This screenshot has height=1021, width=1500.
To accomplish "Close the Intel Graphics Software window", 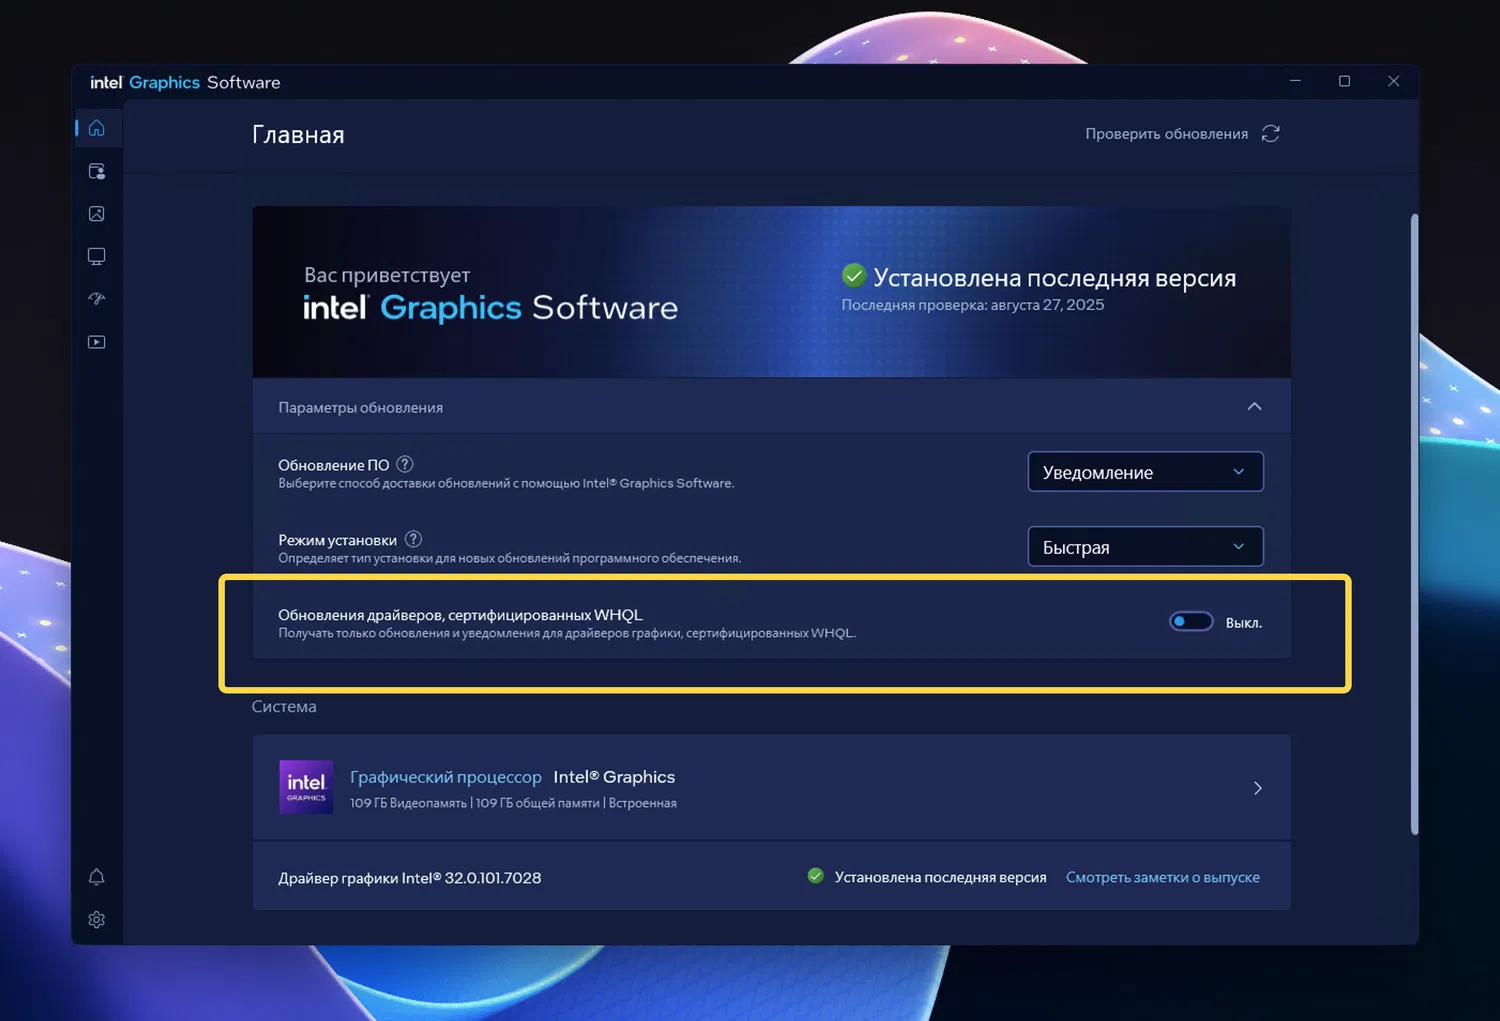I will click(x=1393, y=81).
